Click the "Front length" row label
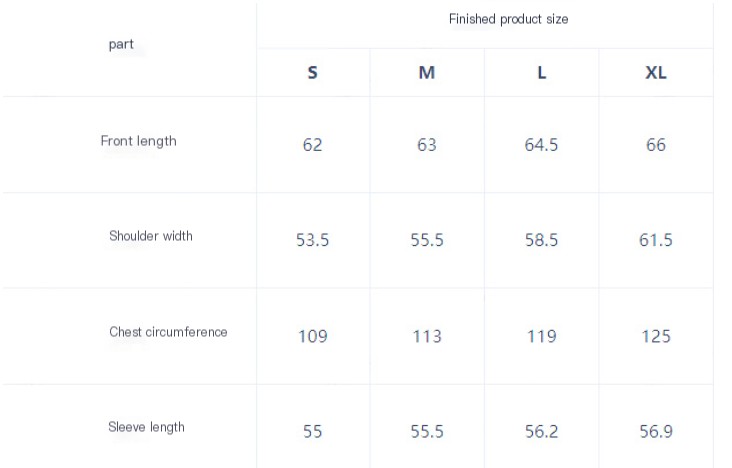This screenshot has height=468, width=732. point(138,141)
